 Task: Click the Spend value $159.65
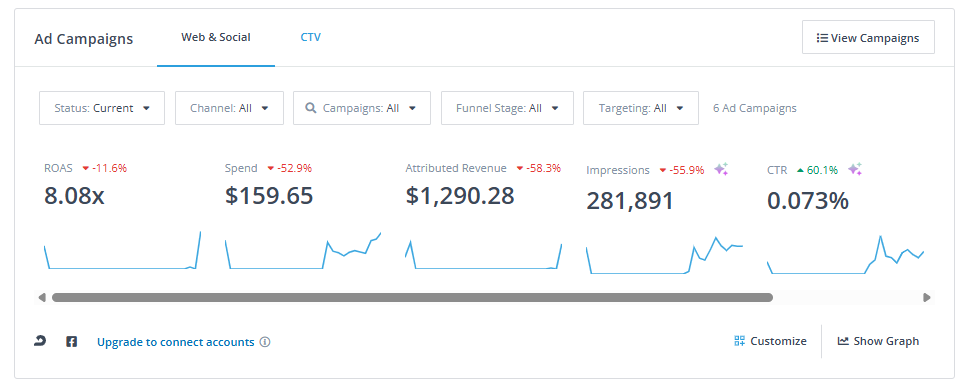click(269, 195)
